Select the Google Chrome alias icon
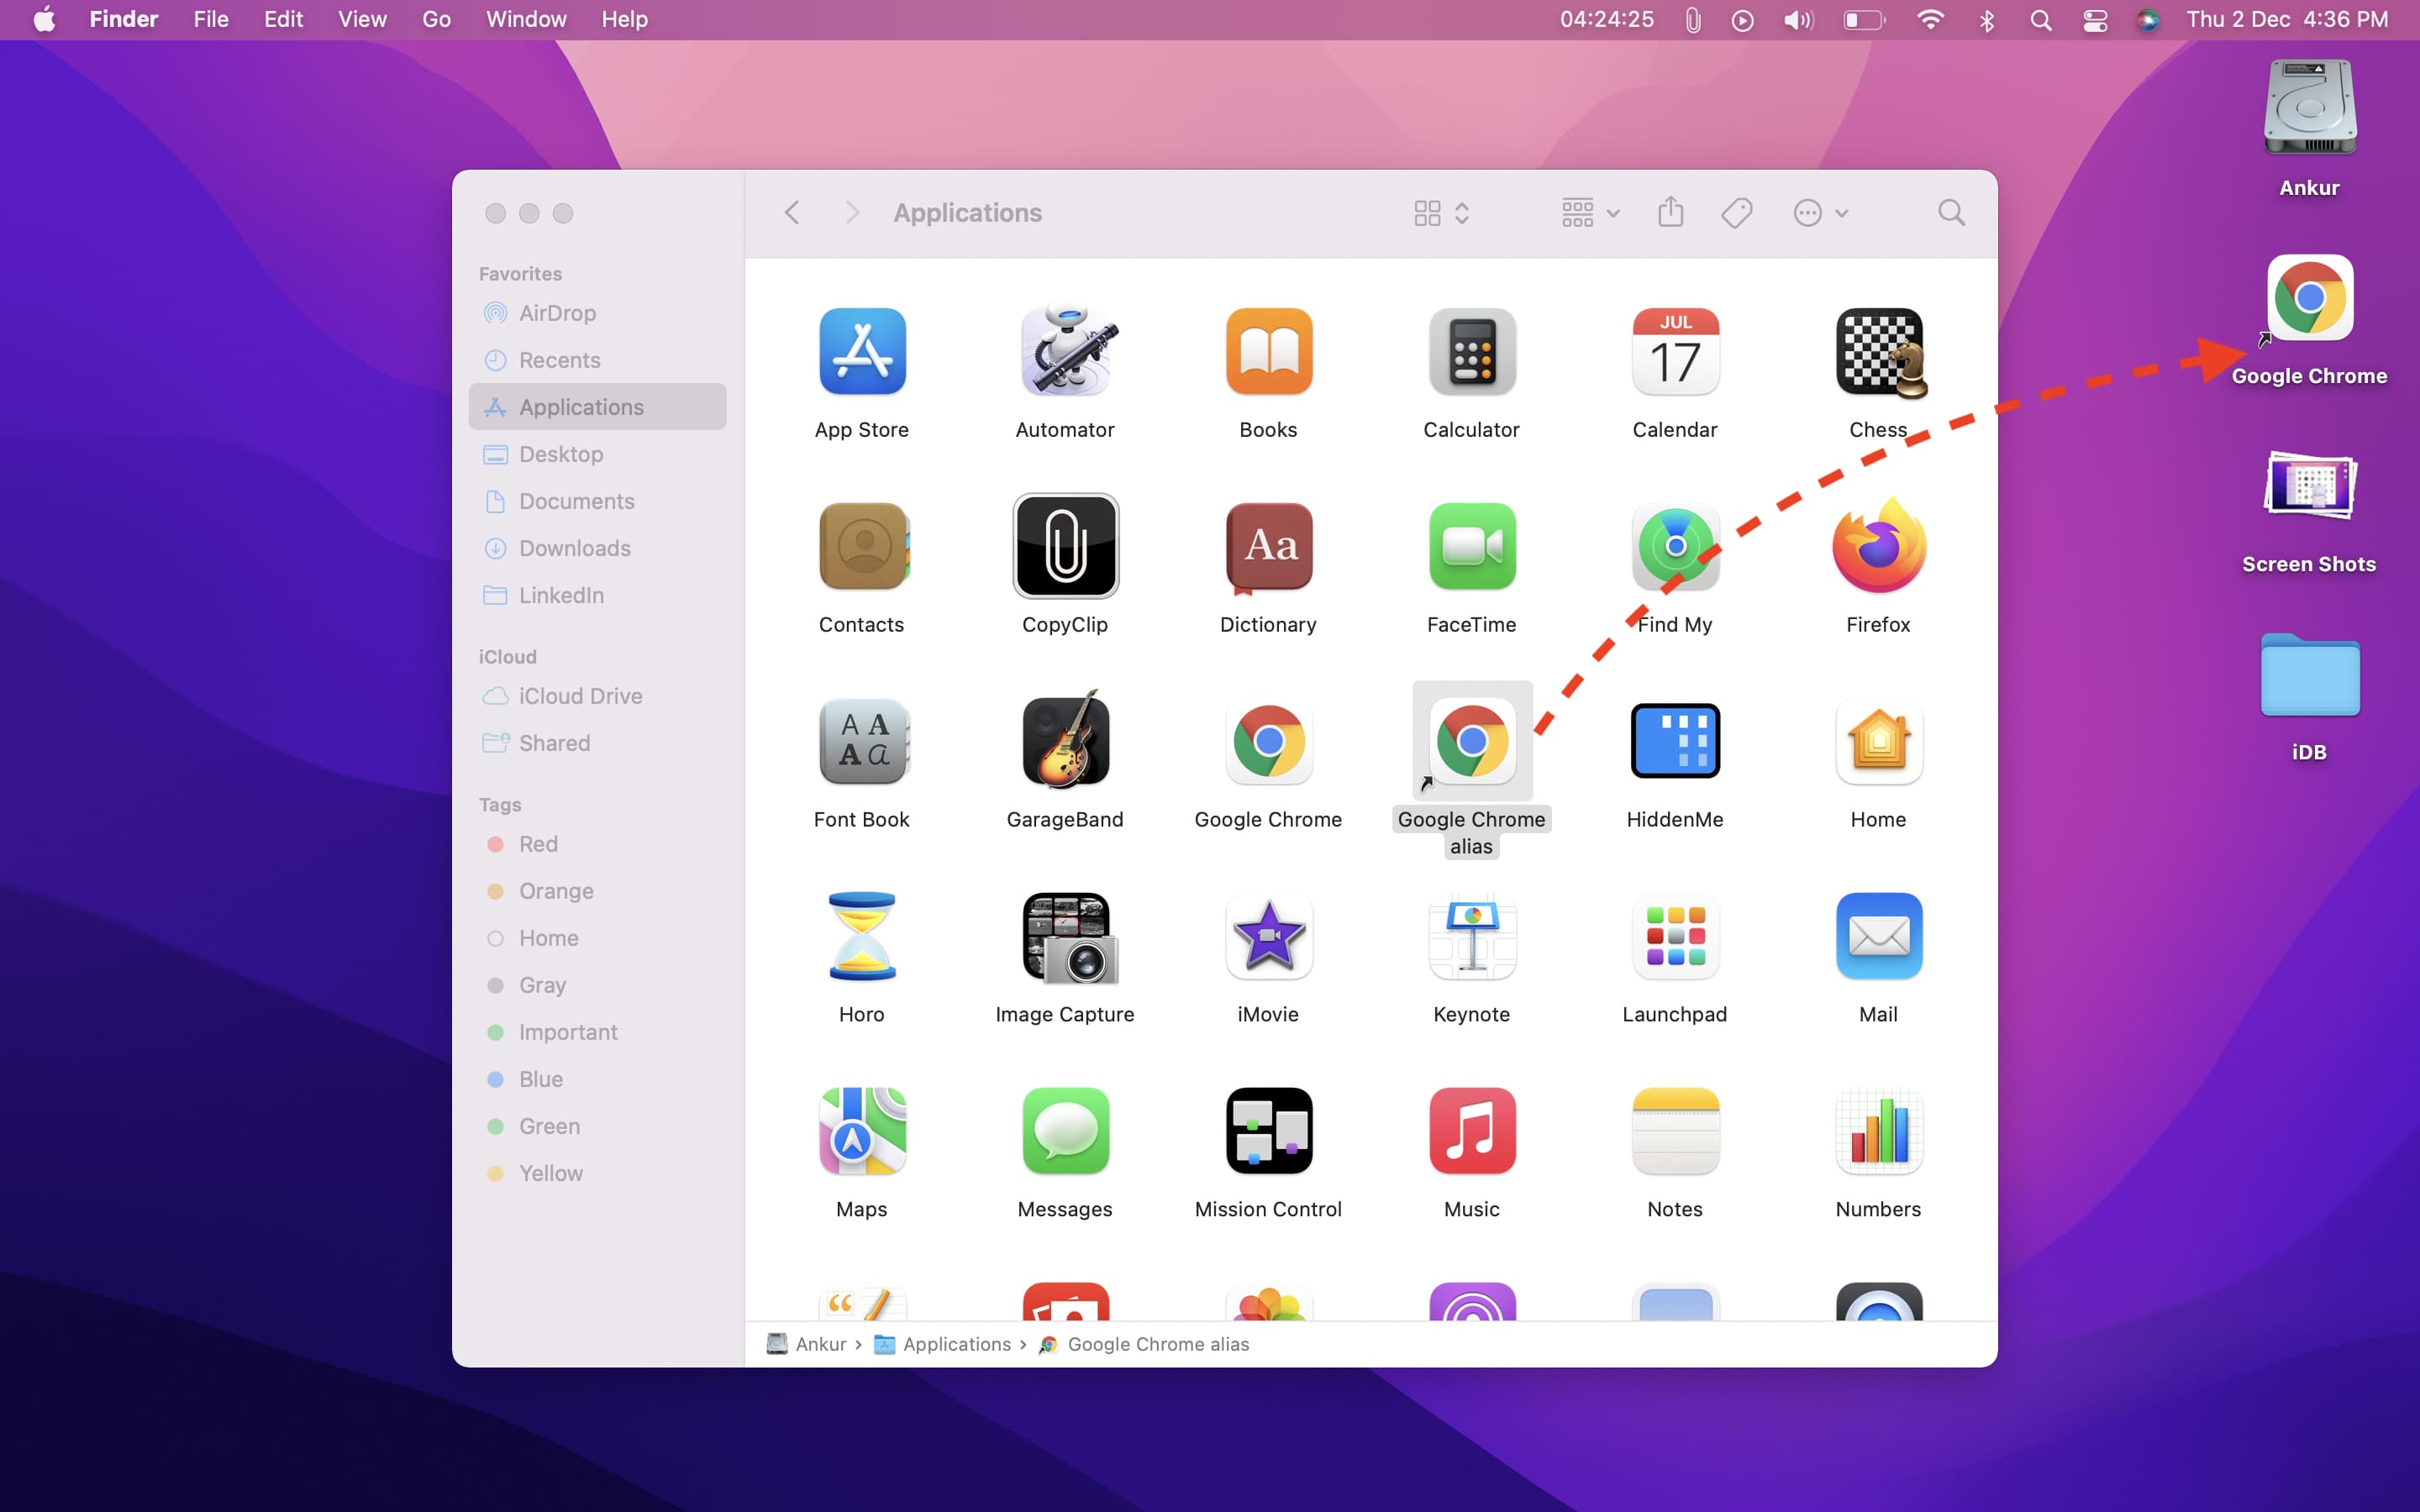Image resolution: width=2420 pixels, height=1512 pixels. [1472, 741]
